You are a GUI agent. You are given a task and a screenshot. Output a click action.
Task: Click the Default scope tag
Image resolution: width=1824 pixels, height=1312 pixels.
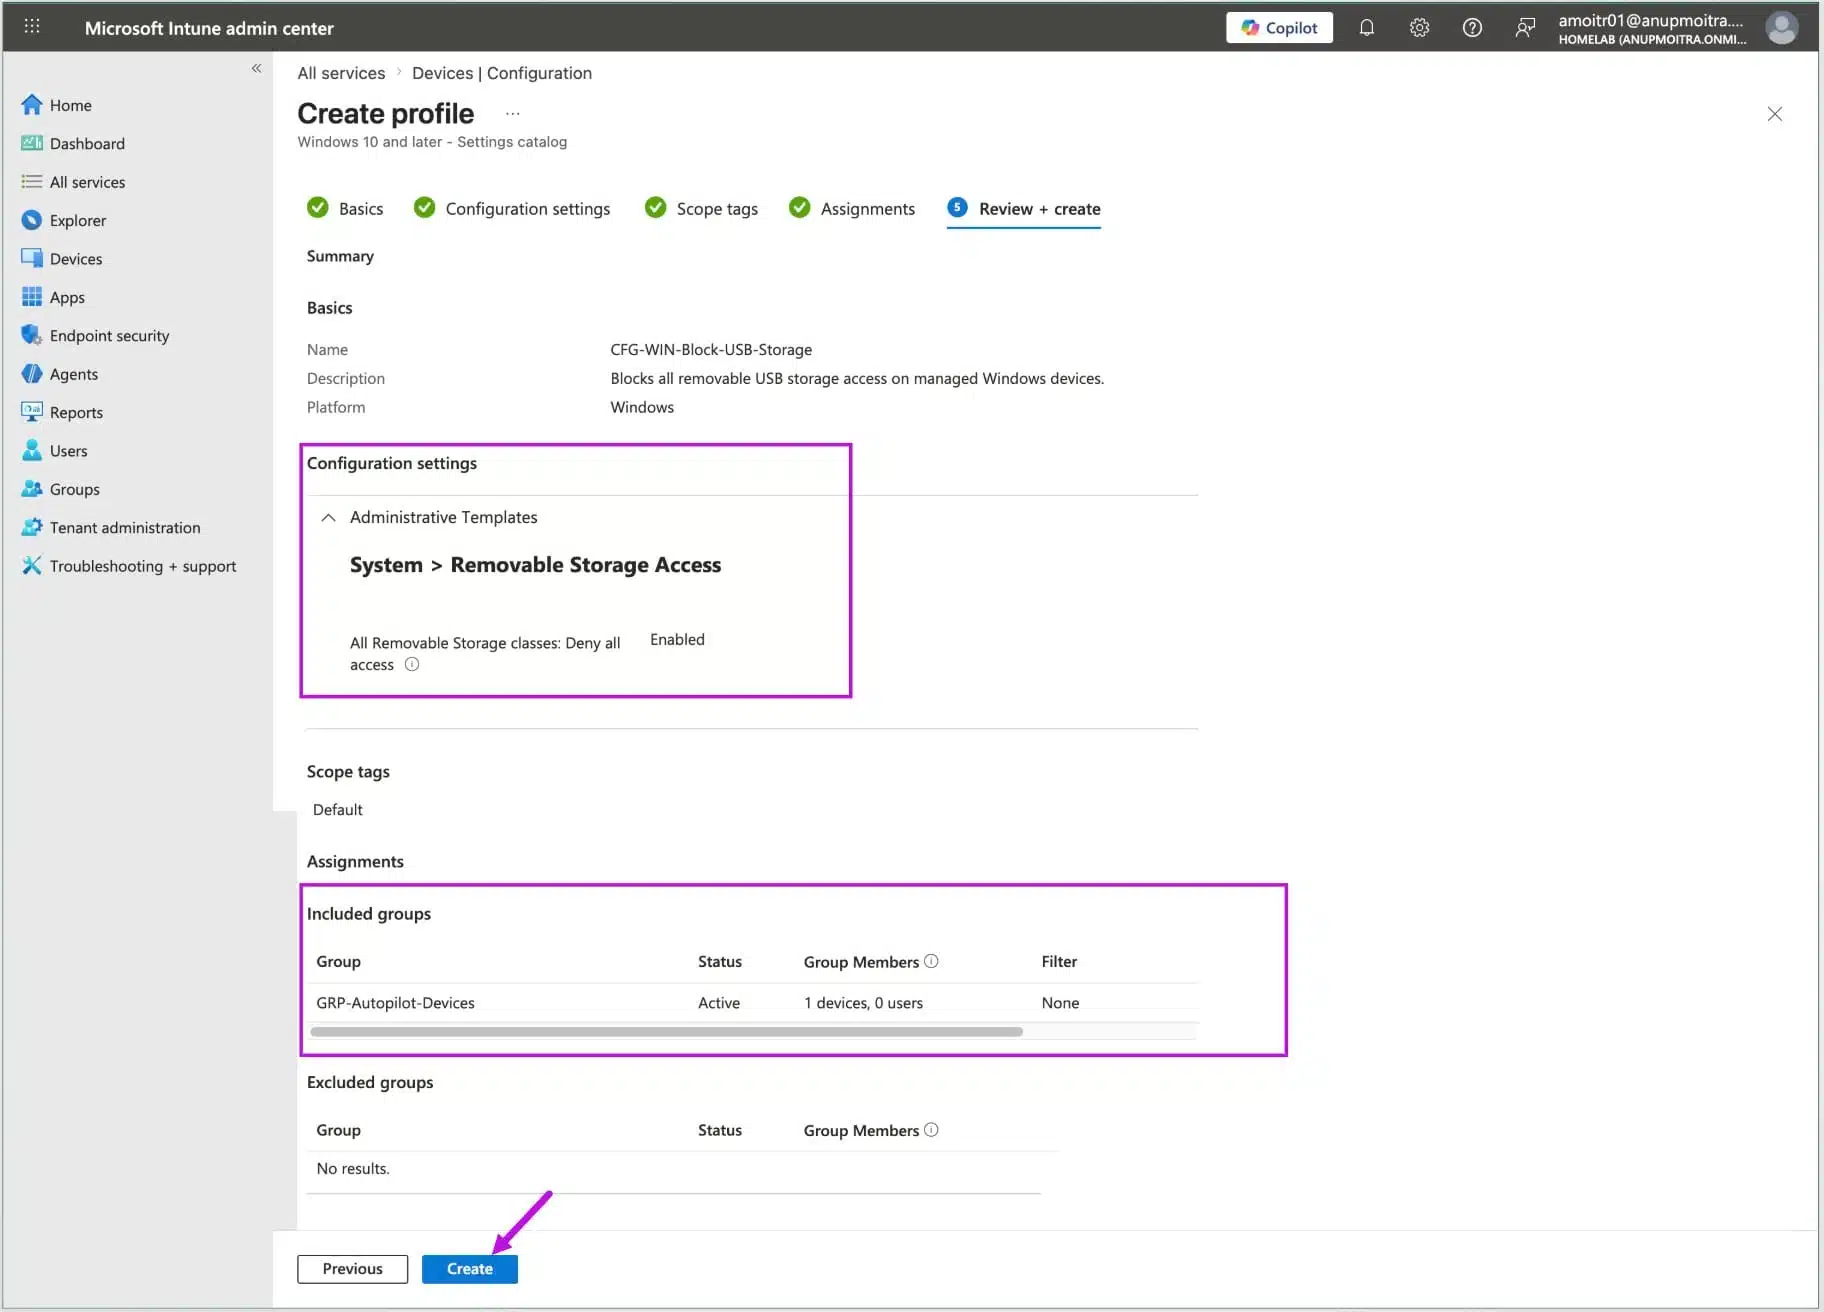[338, 809]
